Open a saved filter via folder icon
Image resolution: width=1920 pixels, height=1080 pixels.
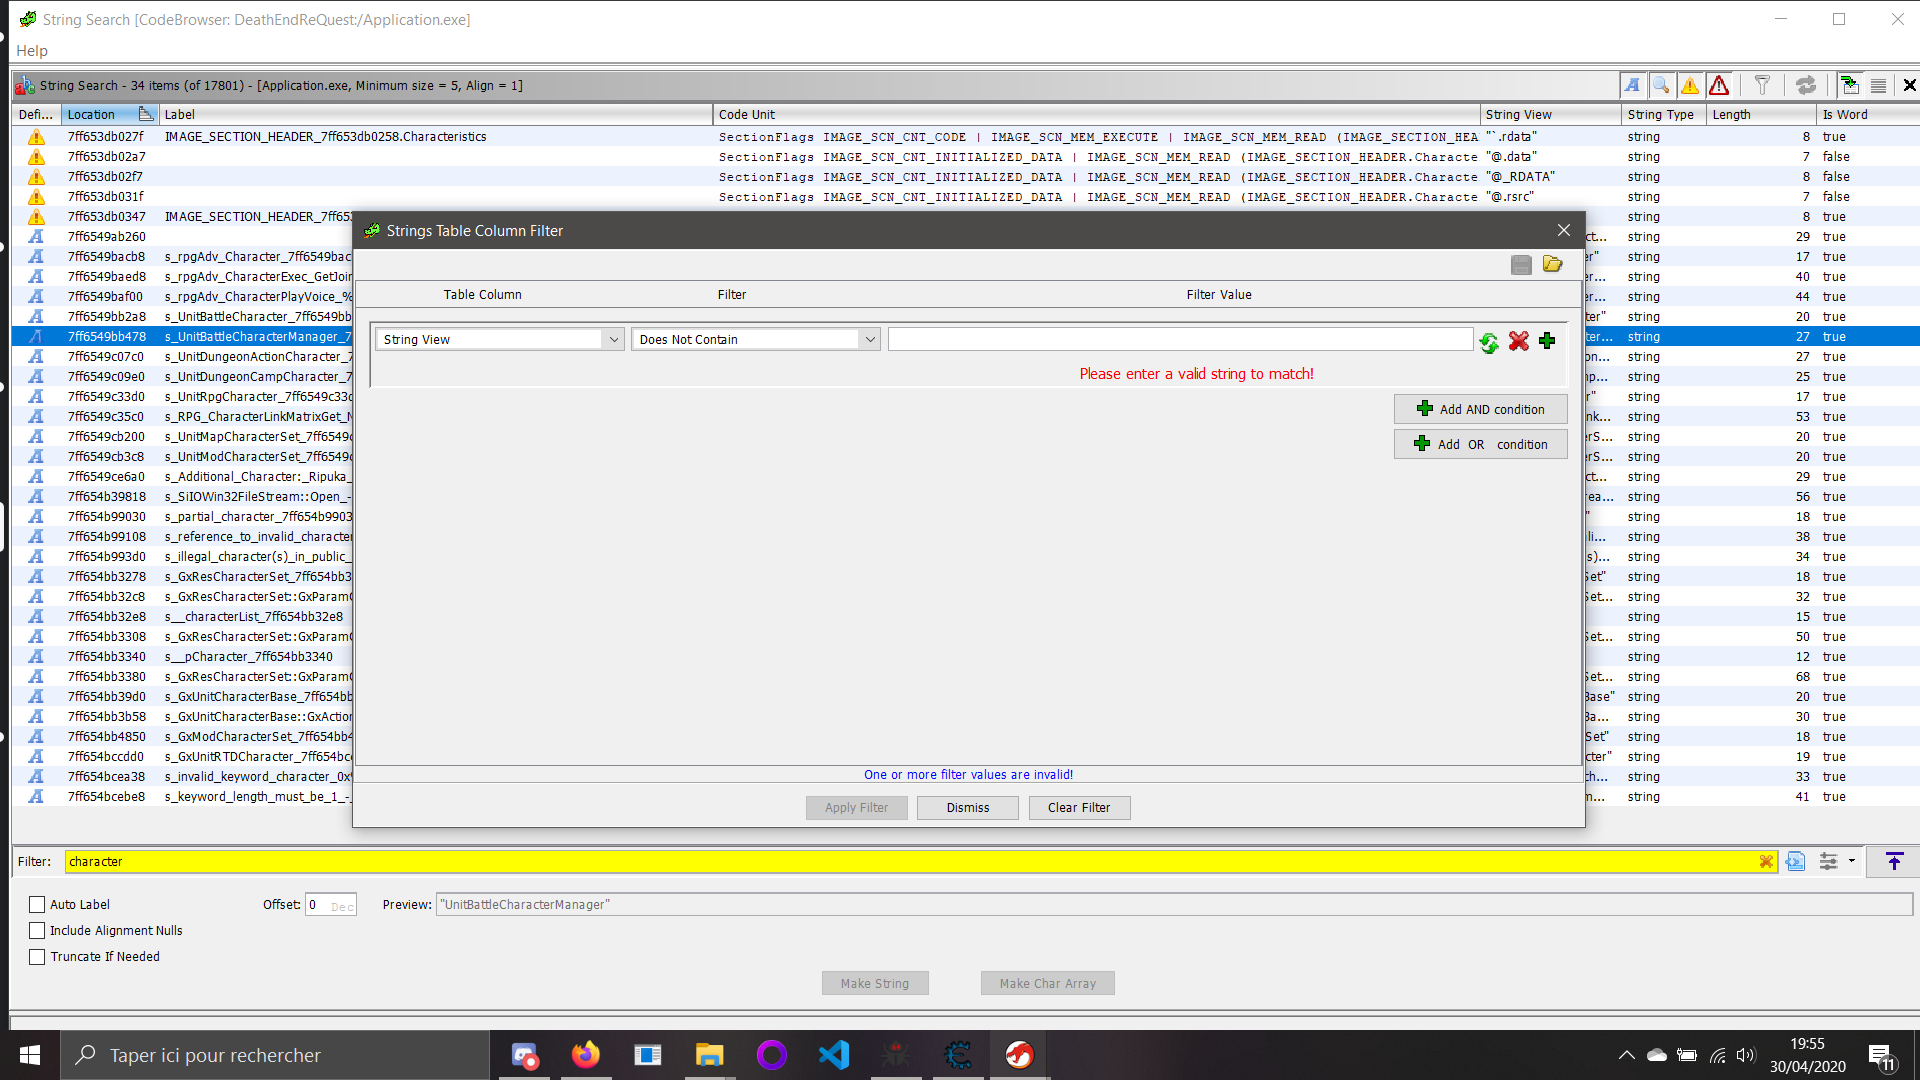1552,264
